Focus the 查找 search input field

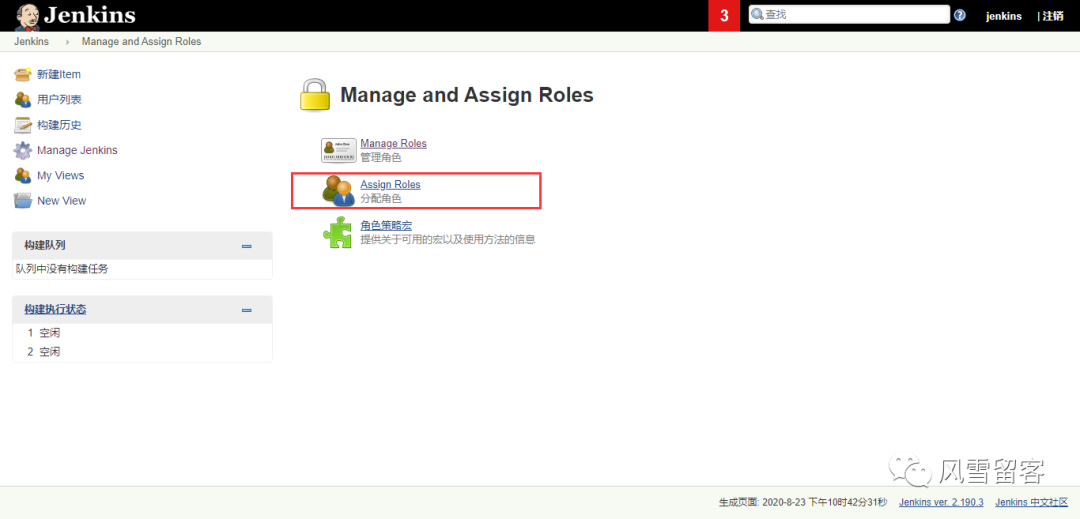pos(849,14)
